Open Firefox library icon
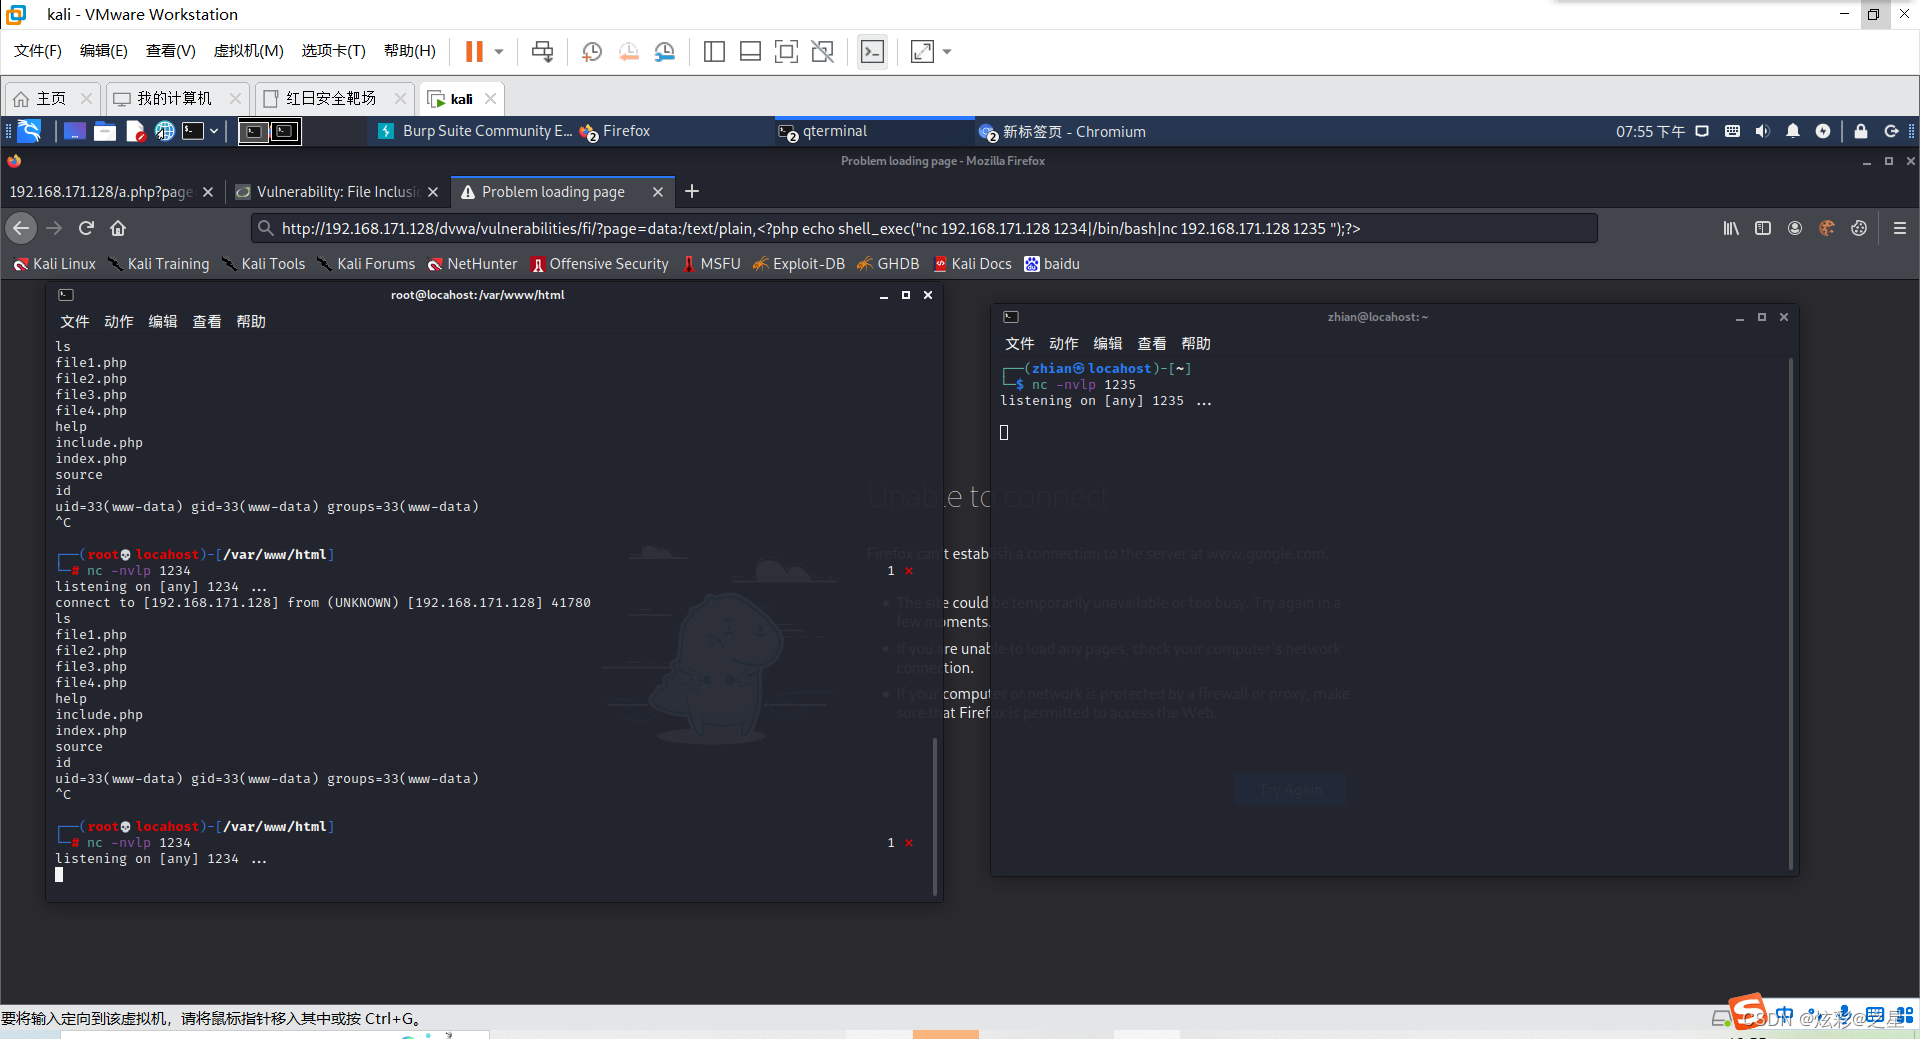Viewport: 1920px width, 1039px height. [x=1730, y=228]
